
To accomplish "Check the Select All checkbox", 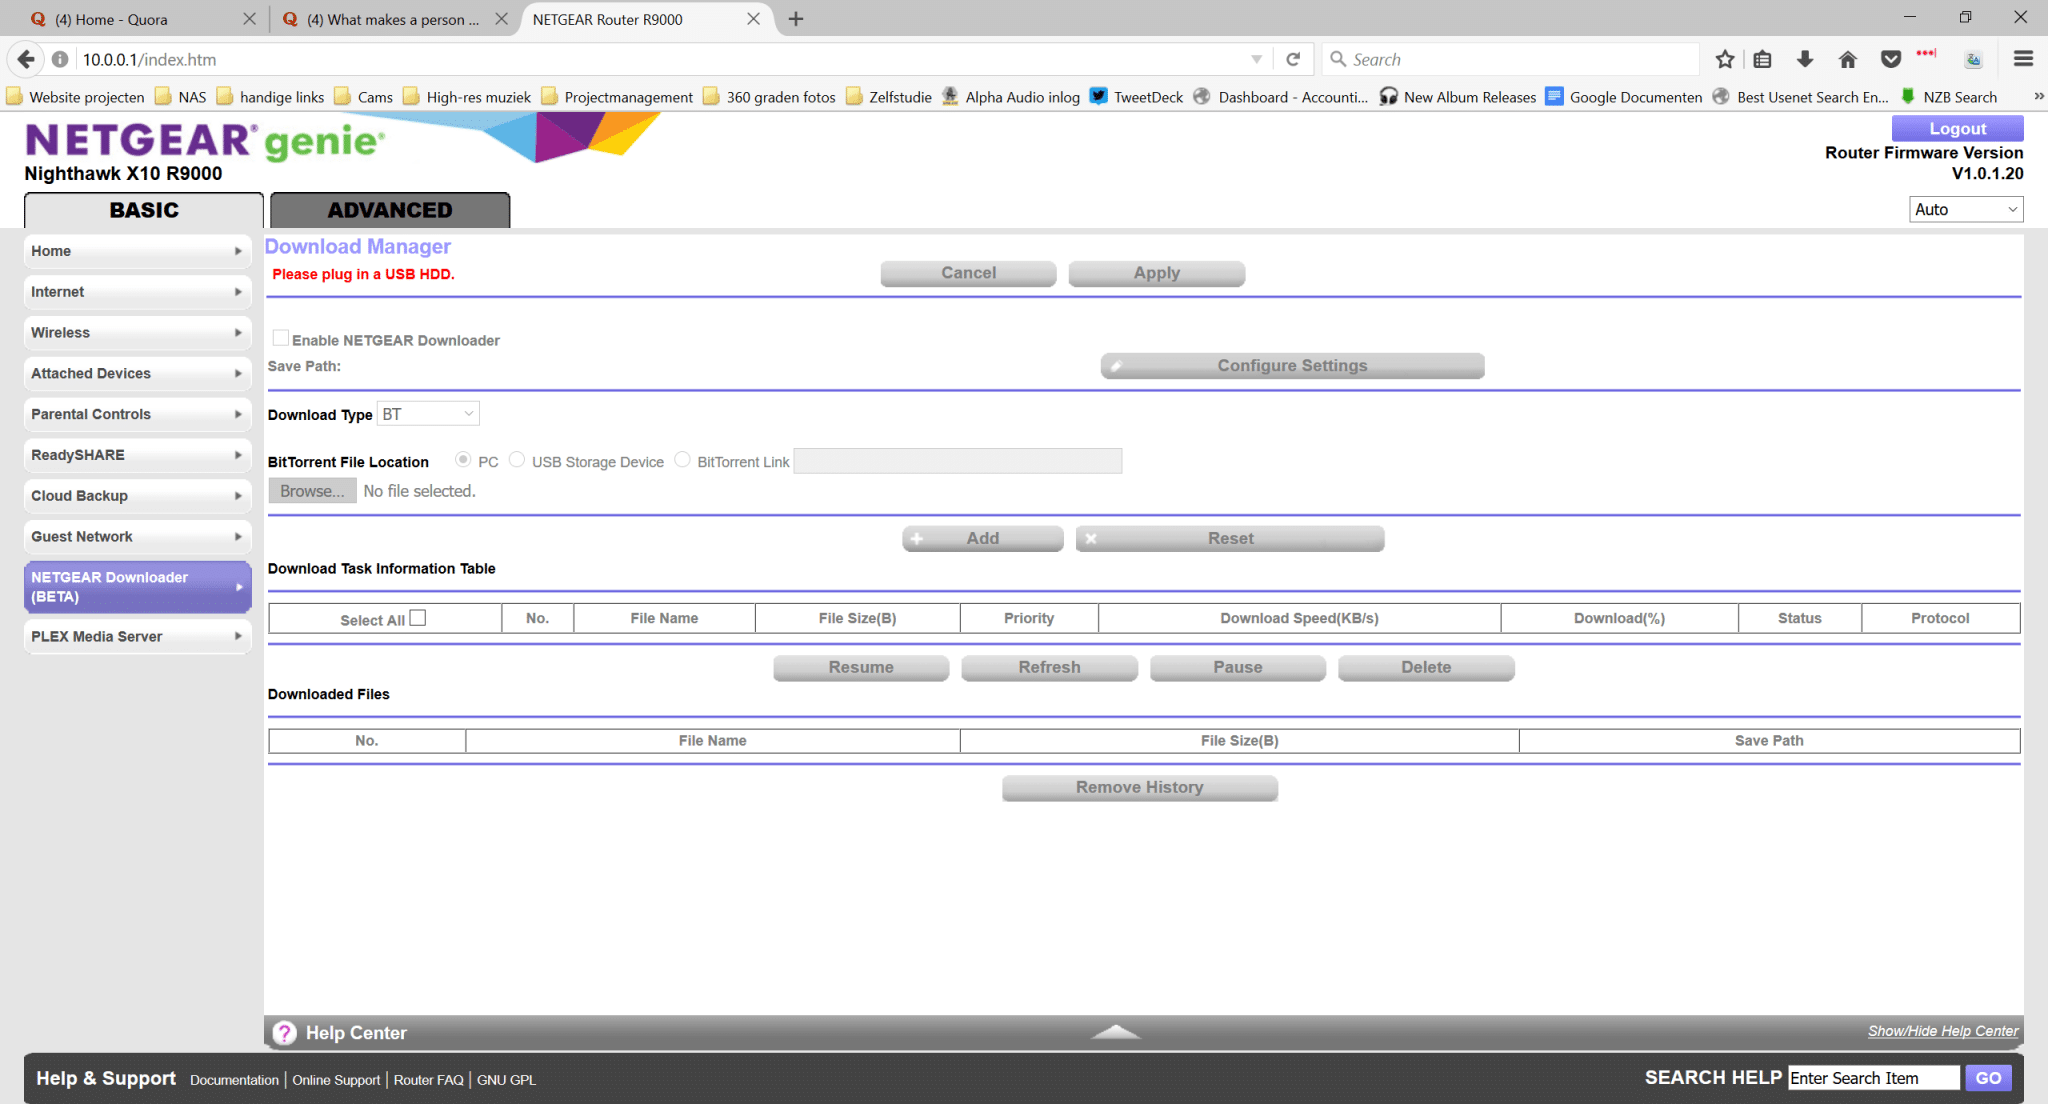I will [x=418, y=618].
